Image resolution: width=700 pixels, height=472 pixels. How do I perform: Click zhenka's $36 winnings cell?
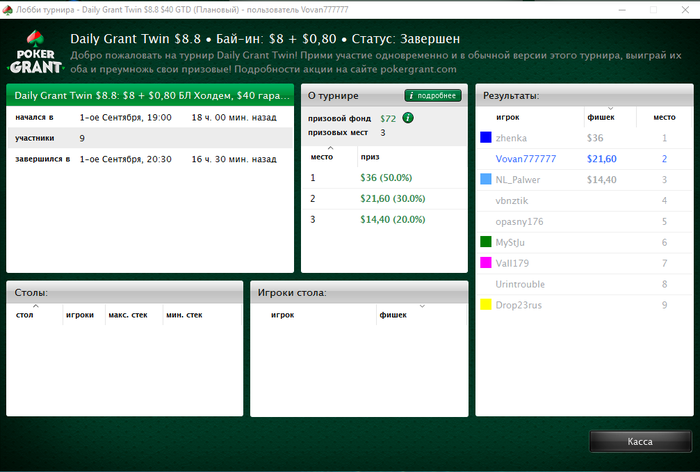coord(595,138)
